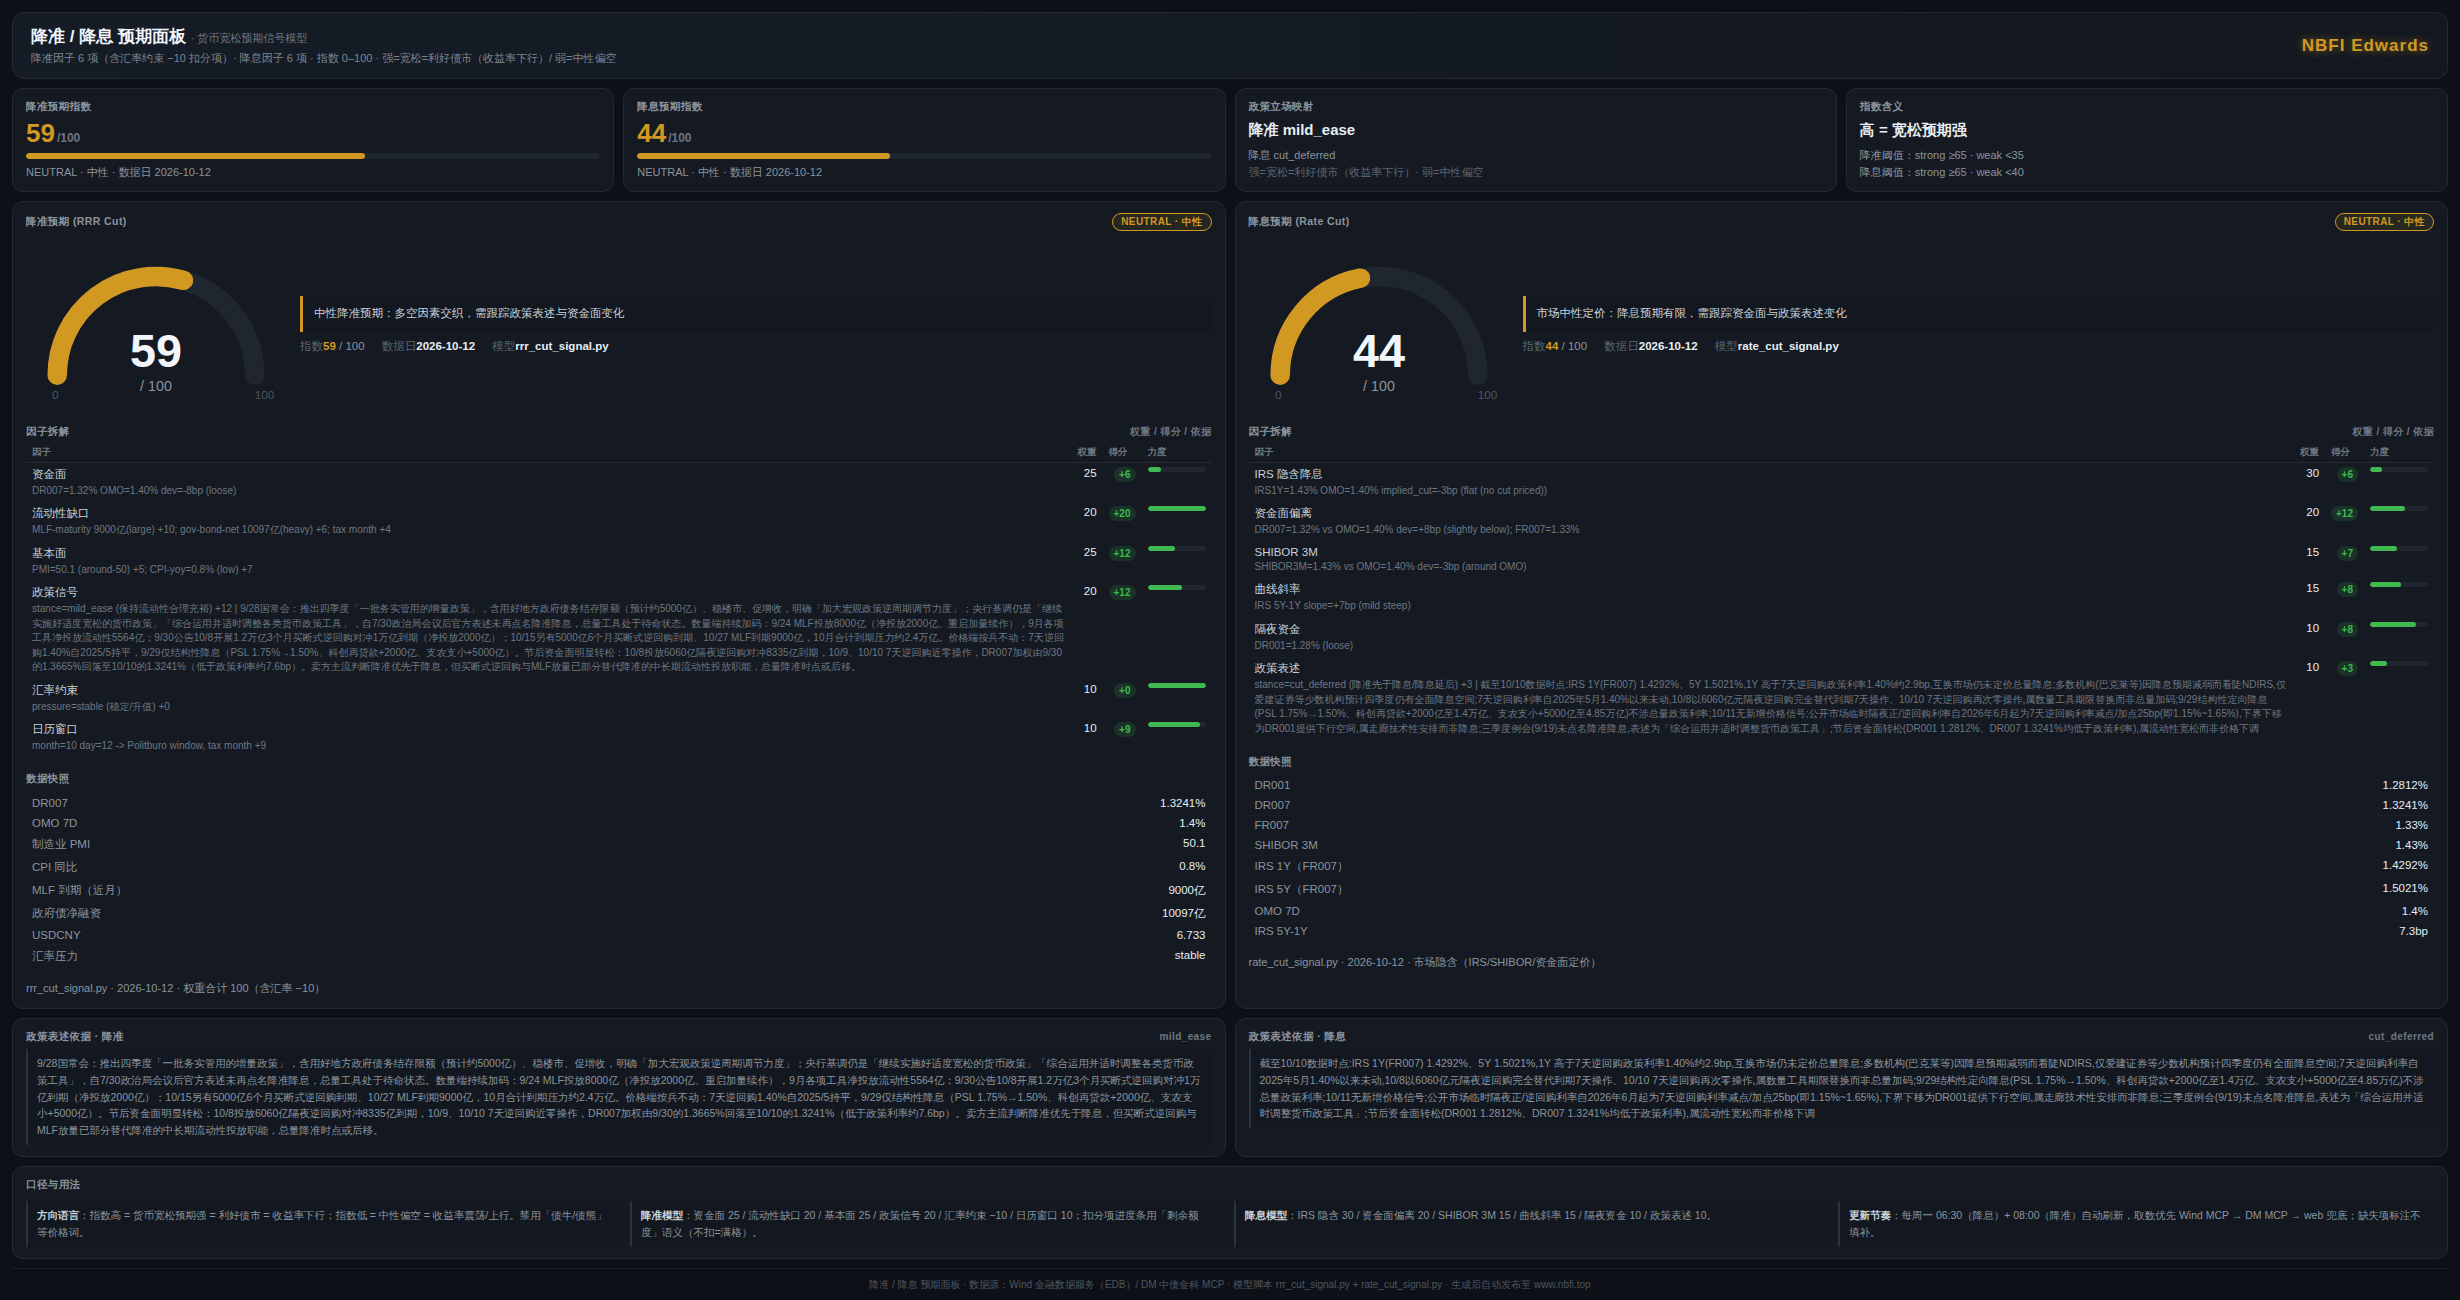Select the 政策信号 factor row
The width and height of the screenshot is (2460, 1300).
point(618,629)
